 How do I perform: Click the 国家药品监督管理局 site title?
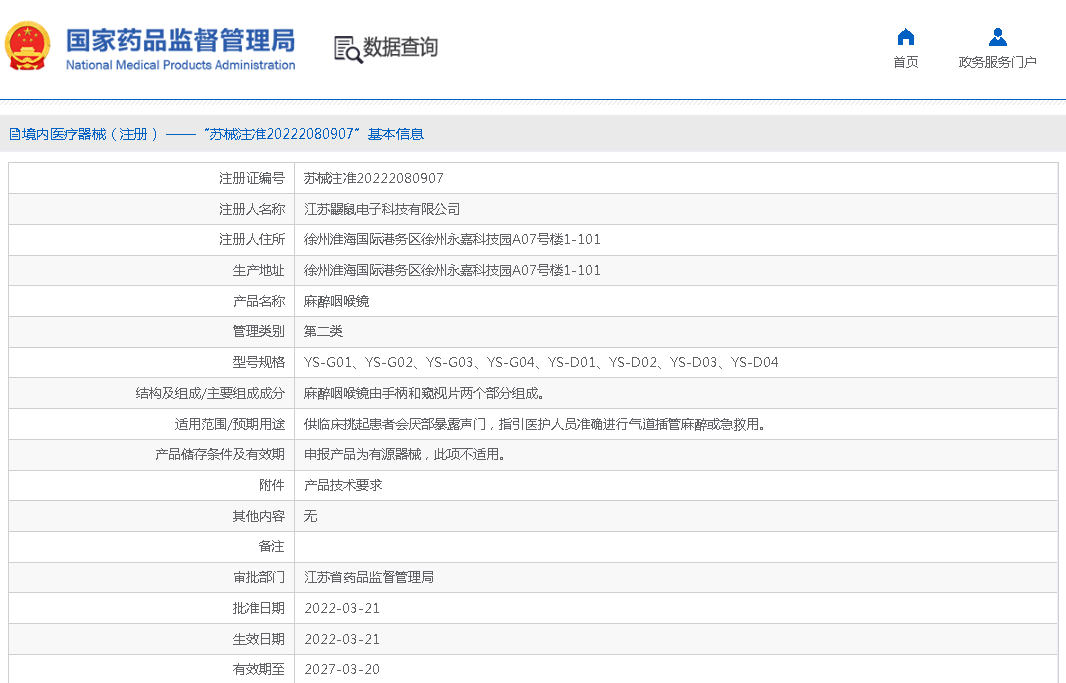(180, 40)
